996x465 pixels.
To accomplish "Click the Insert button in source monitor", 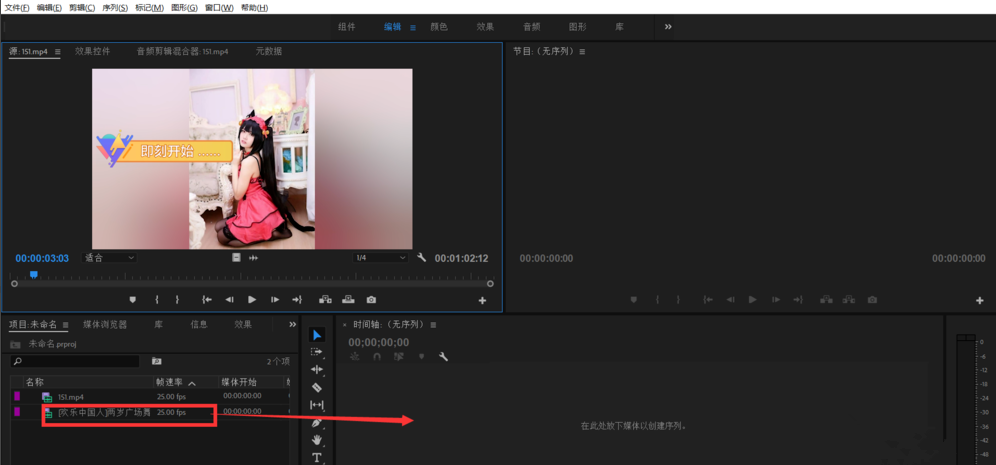I will point(325,300).
